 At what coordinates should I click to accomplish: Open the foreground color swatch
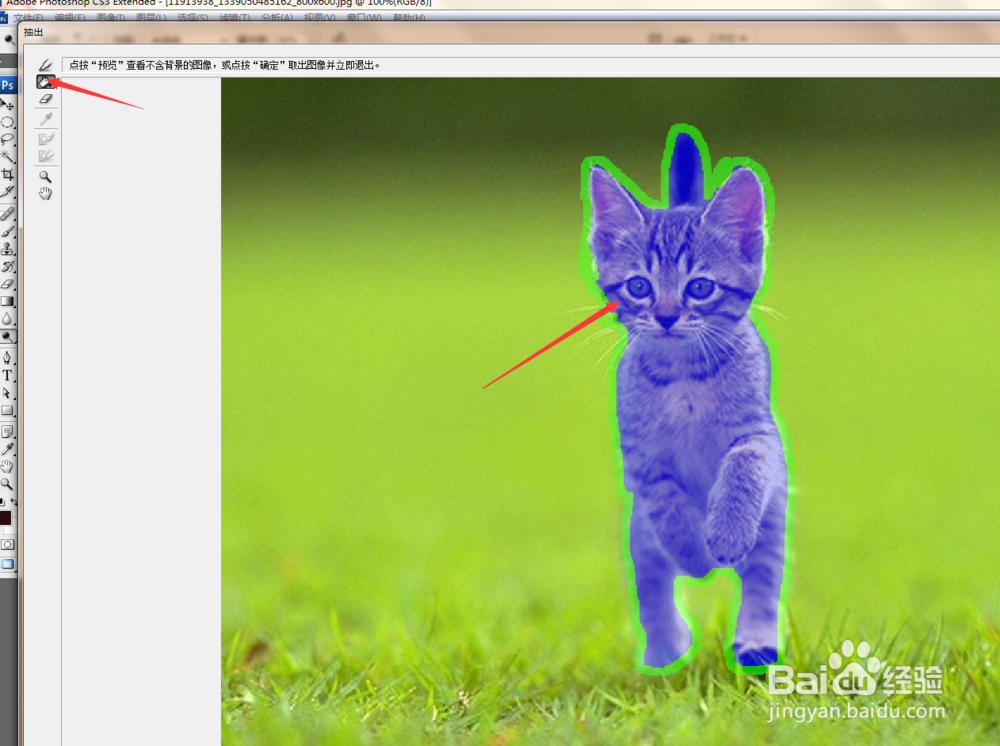coord(5,517)
